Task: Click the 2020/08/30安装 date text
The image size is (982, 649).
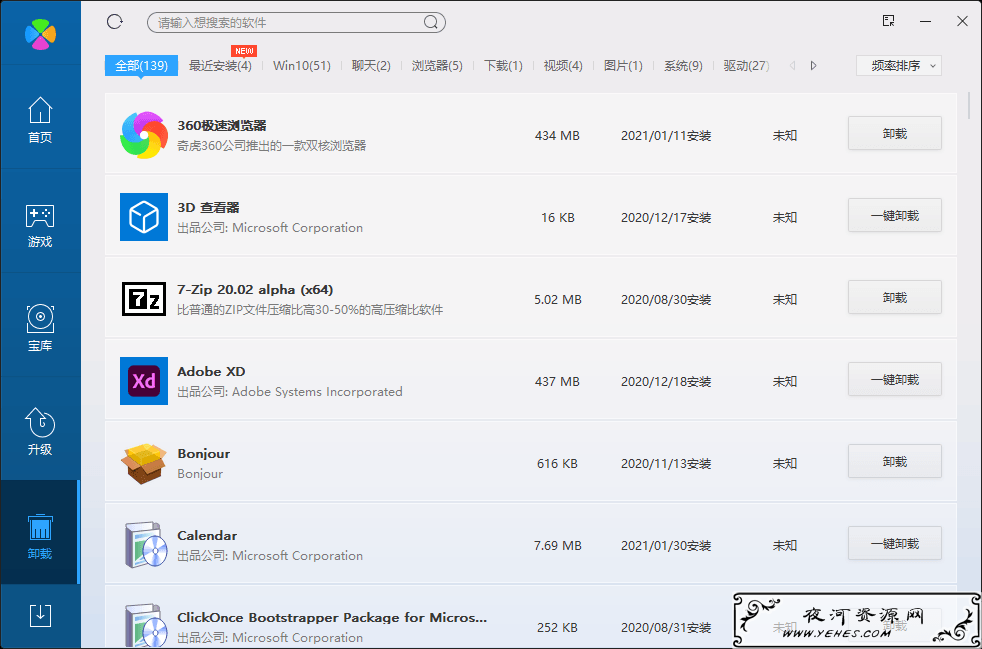Action: 666,299
